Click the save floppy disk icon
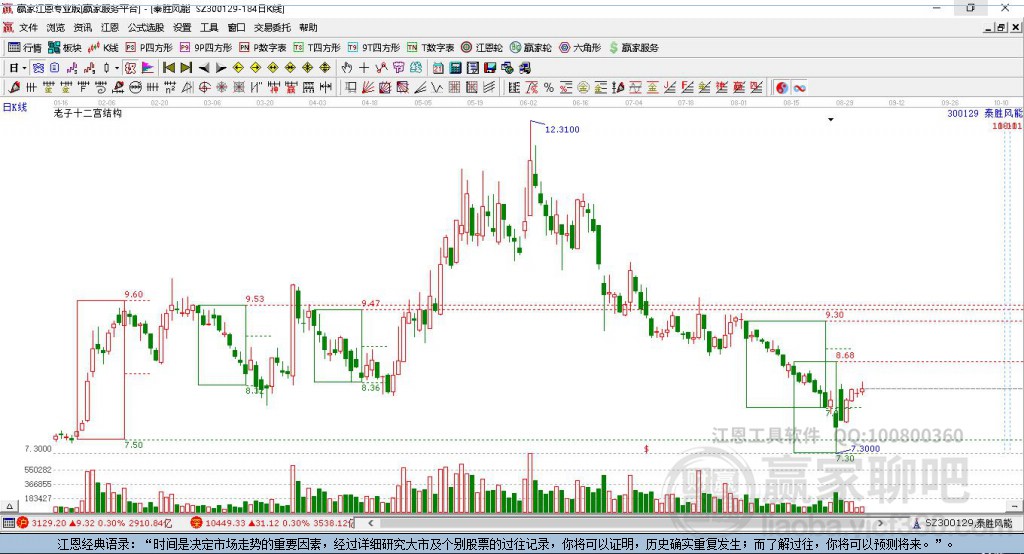The width and height of the screenshot is (1024, 554). 490,68
